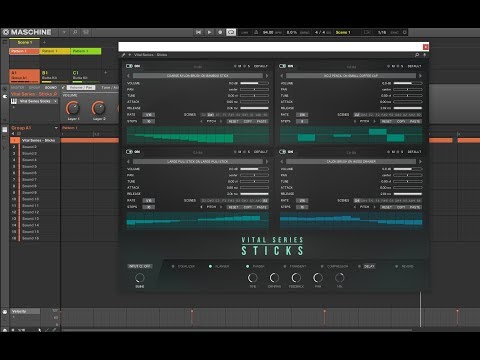Add a new scene with the plus icon
This screenshot has width=480, height=360.
pyautogui.click(x=44, y=43)
